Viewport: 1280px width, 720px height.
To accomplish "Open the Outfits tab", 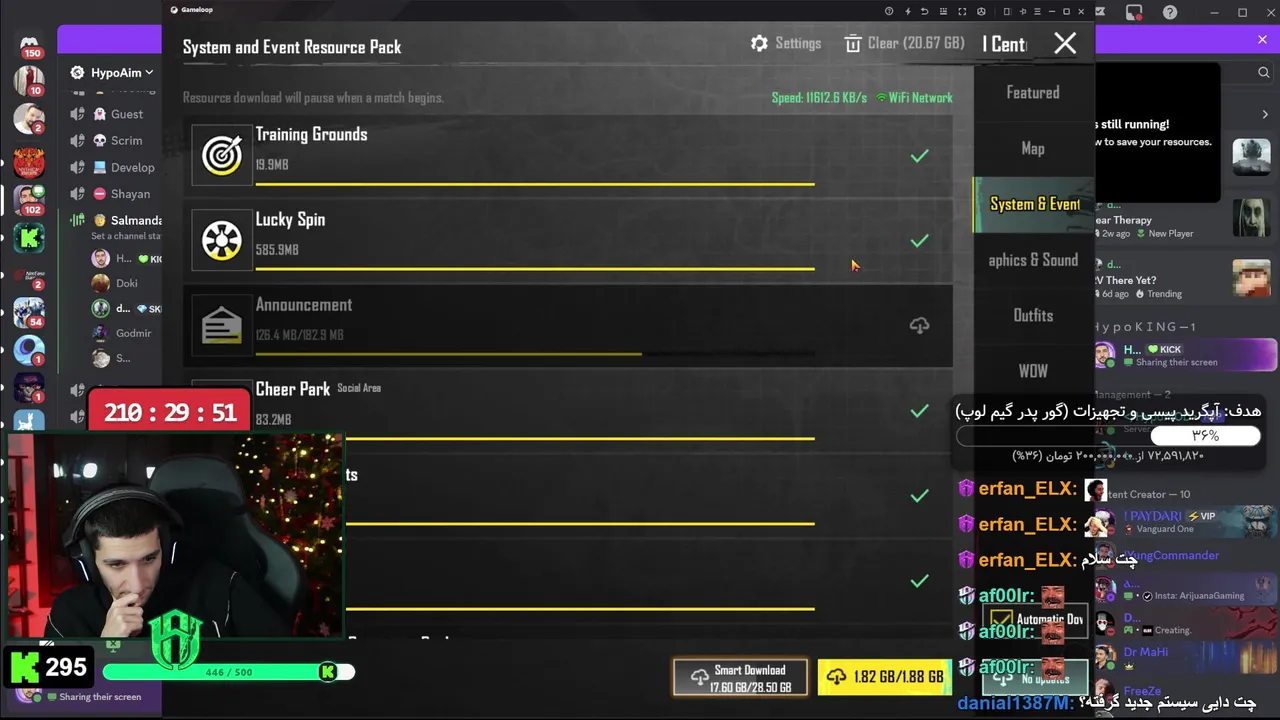I will coord(1033,315).
